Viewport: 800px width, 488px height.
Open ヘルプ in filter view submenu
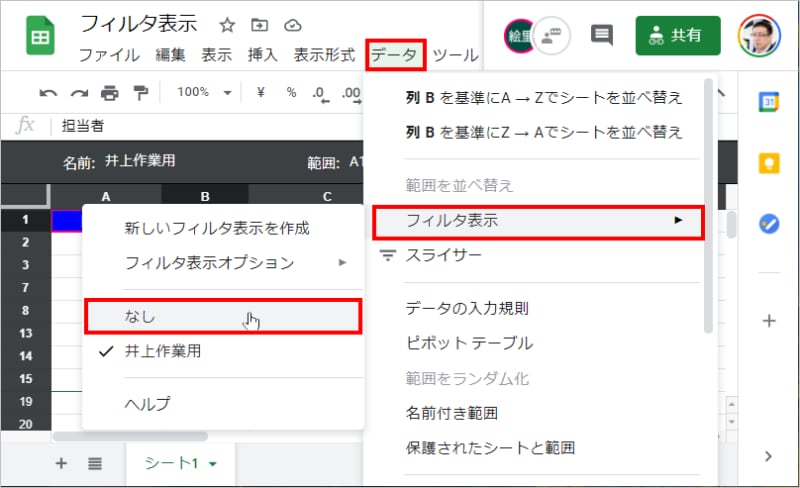point(223,404)
